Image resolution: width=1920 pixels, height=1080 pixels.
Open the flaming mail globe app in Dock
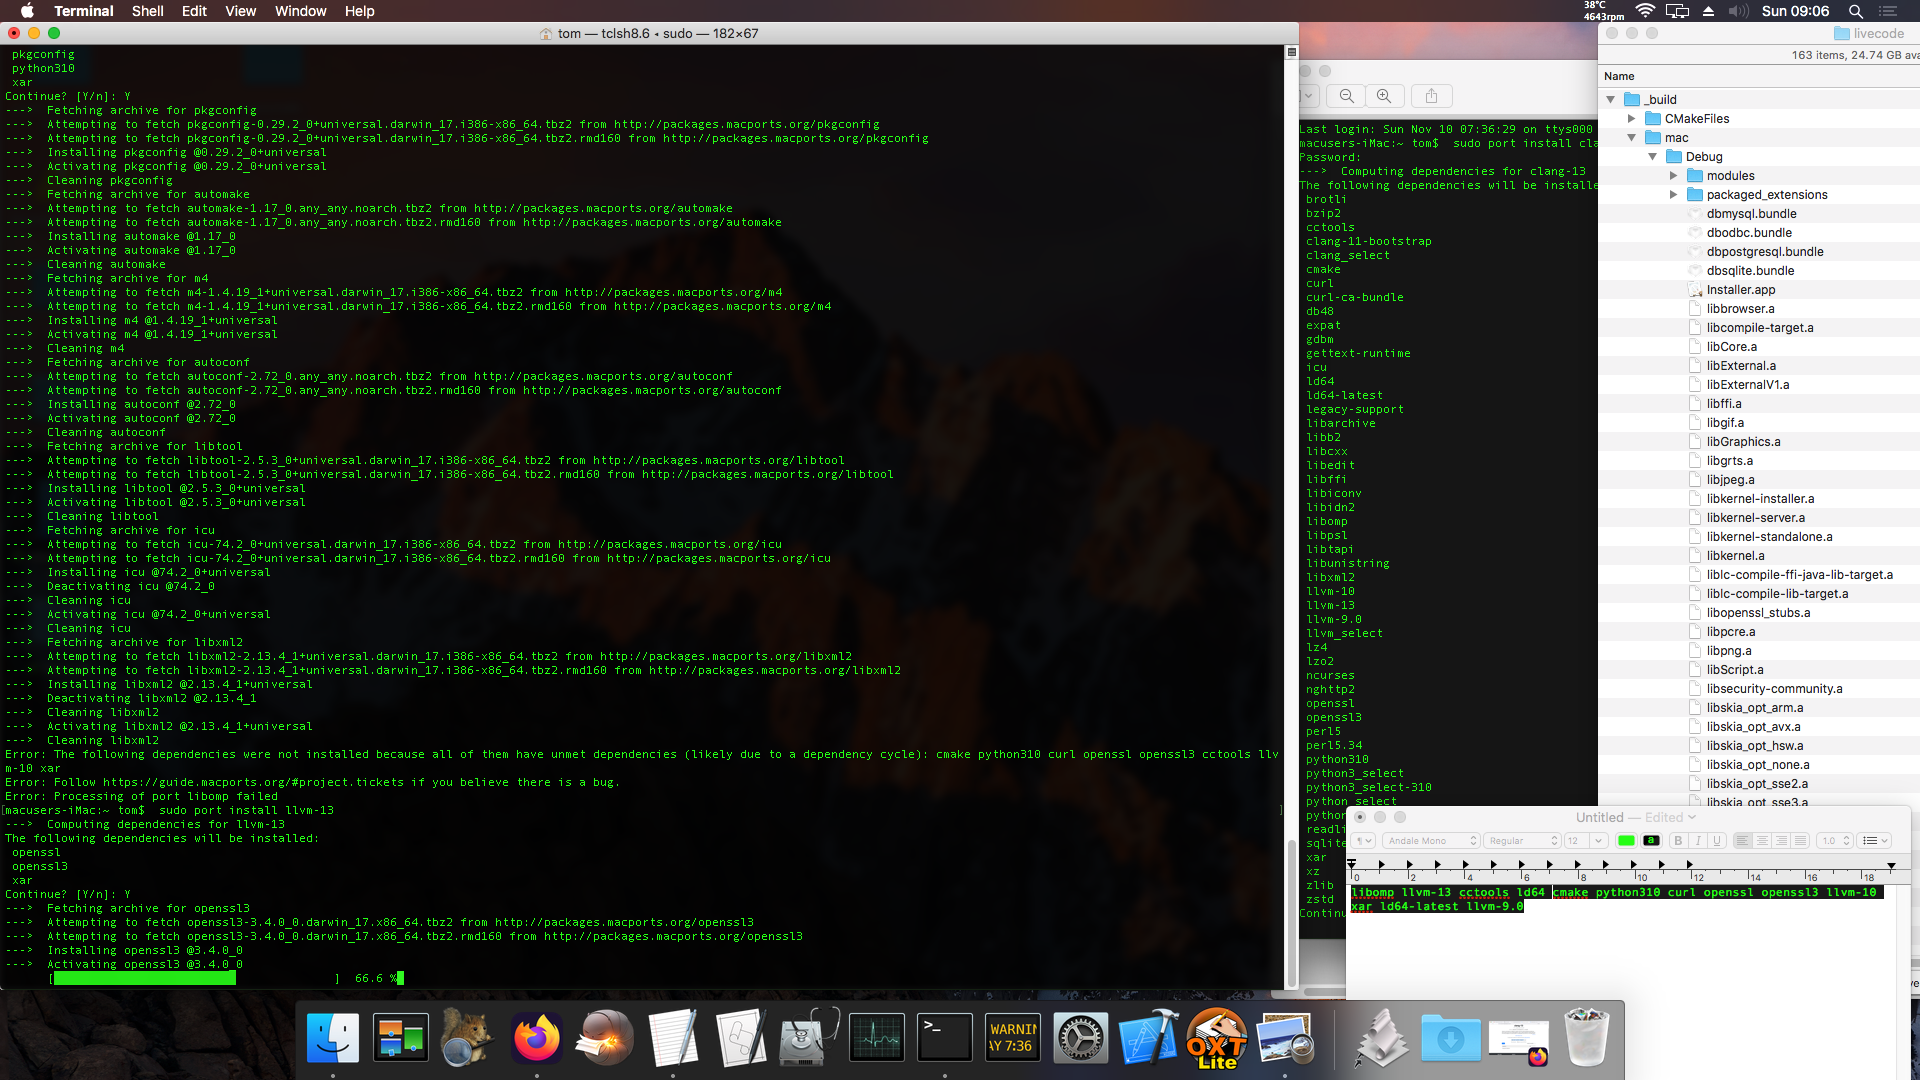click(605, 1037)
